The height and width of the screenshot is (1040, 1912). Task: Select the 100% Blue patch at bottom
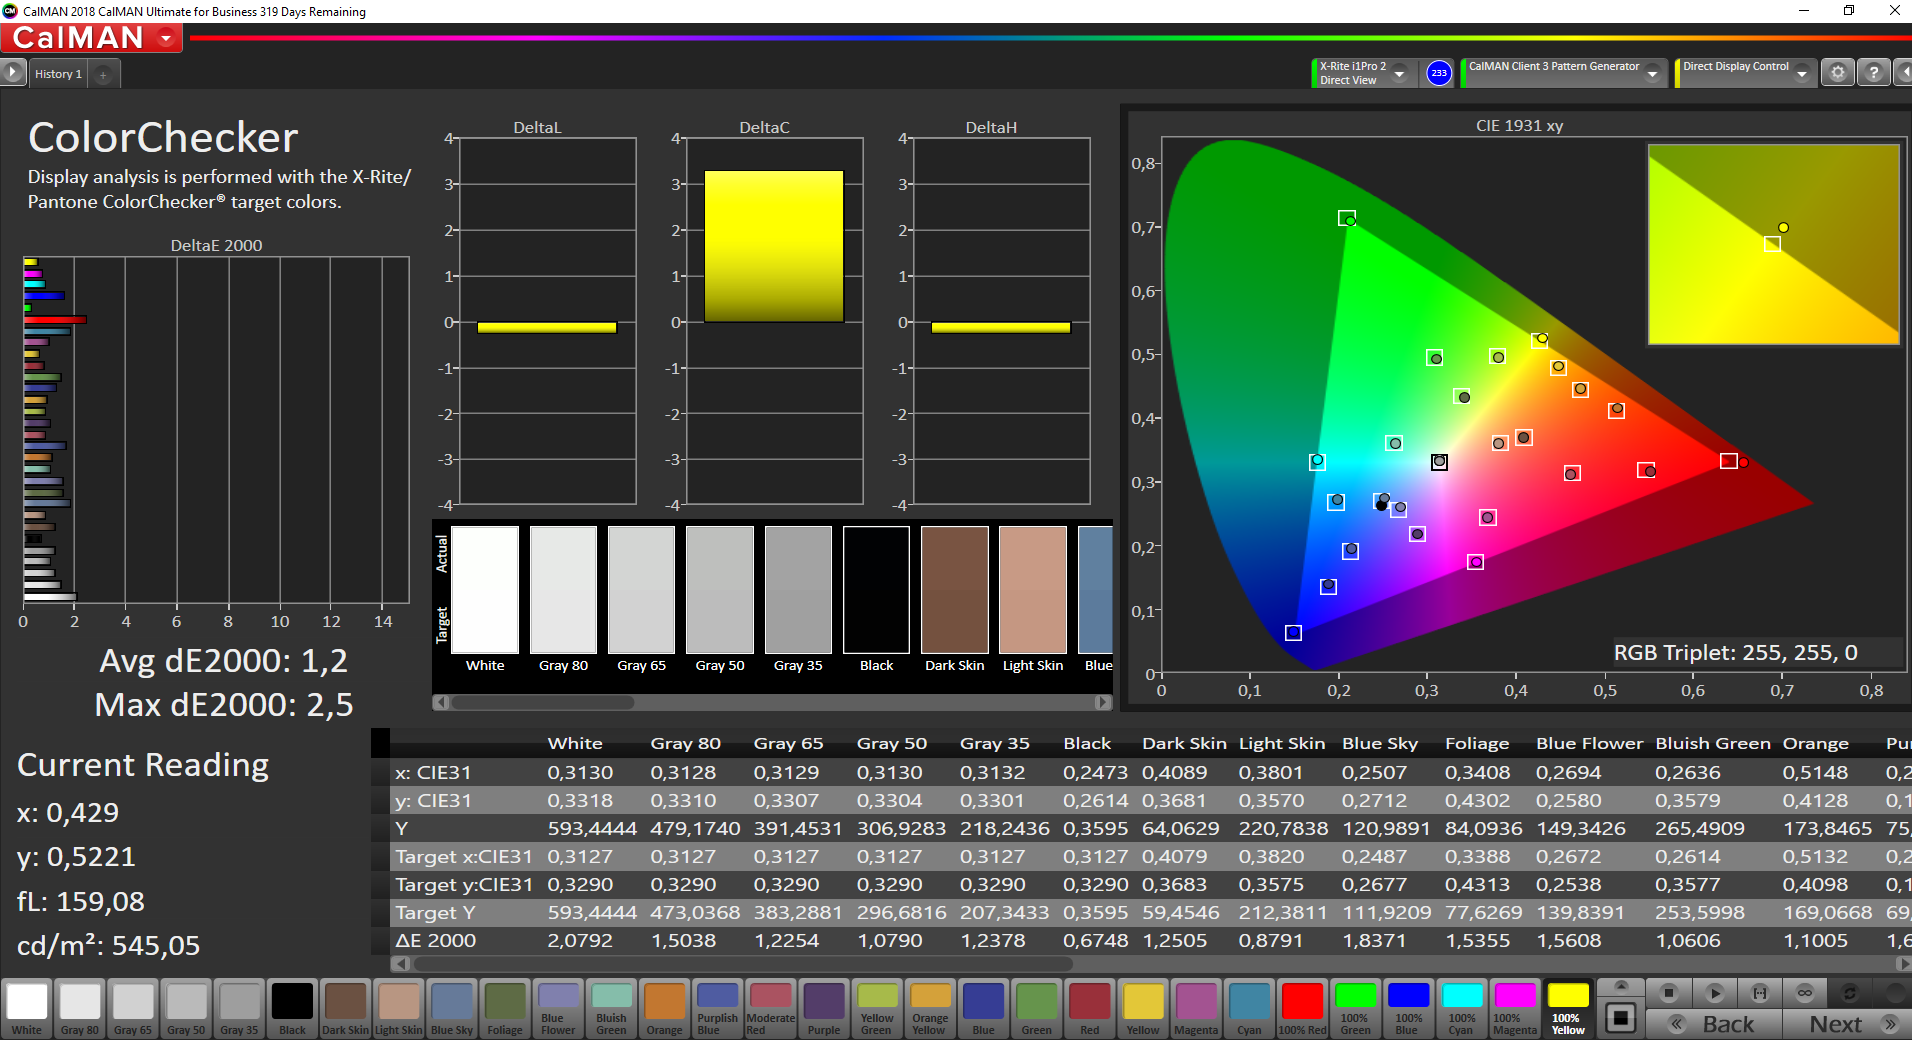(1408, 1009)
